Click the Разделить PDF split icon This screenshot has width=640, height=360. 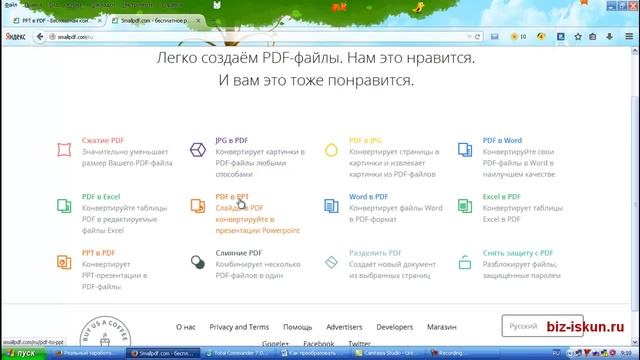331,262
